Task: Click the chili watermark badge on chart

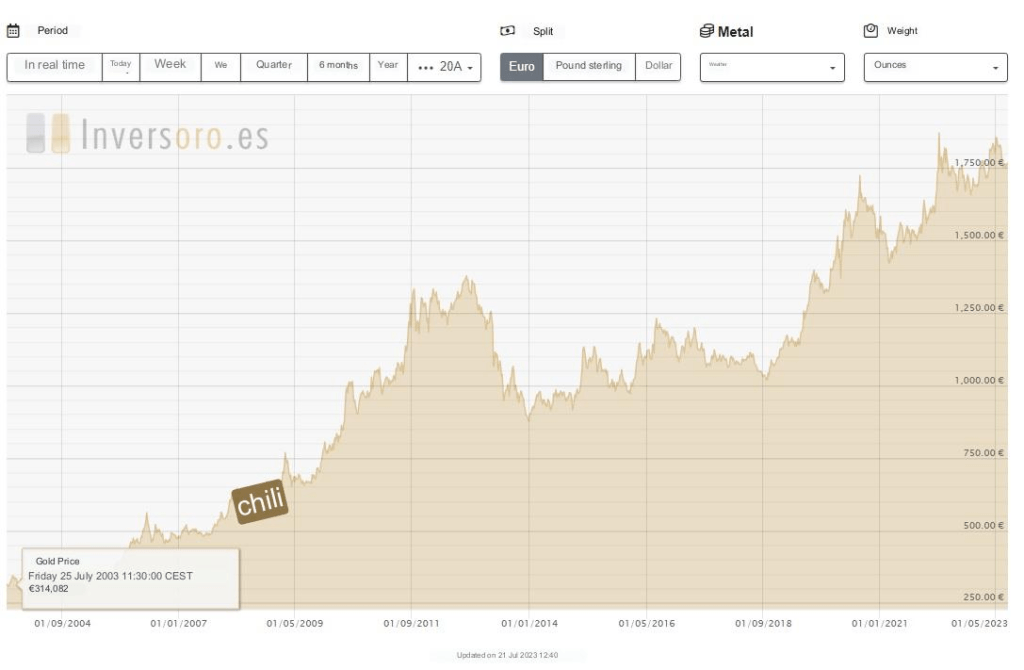Action: (x=260, y=501)
